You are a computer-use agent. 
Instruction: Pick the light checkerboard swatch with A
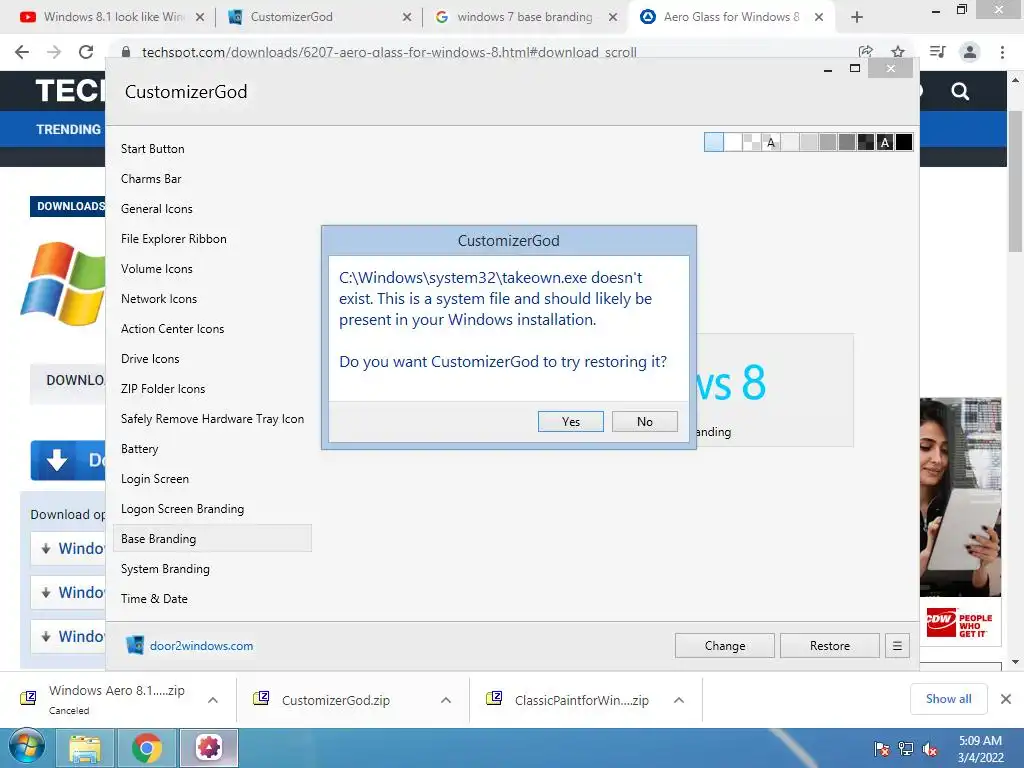pyautogui.click(x=771, y=142)
